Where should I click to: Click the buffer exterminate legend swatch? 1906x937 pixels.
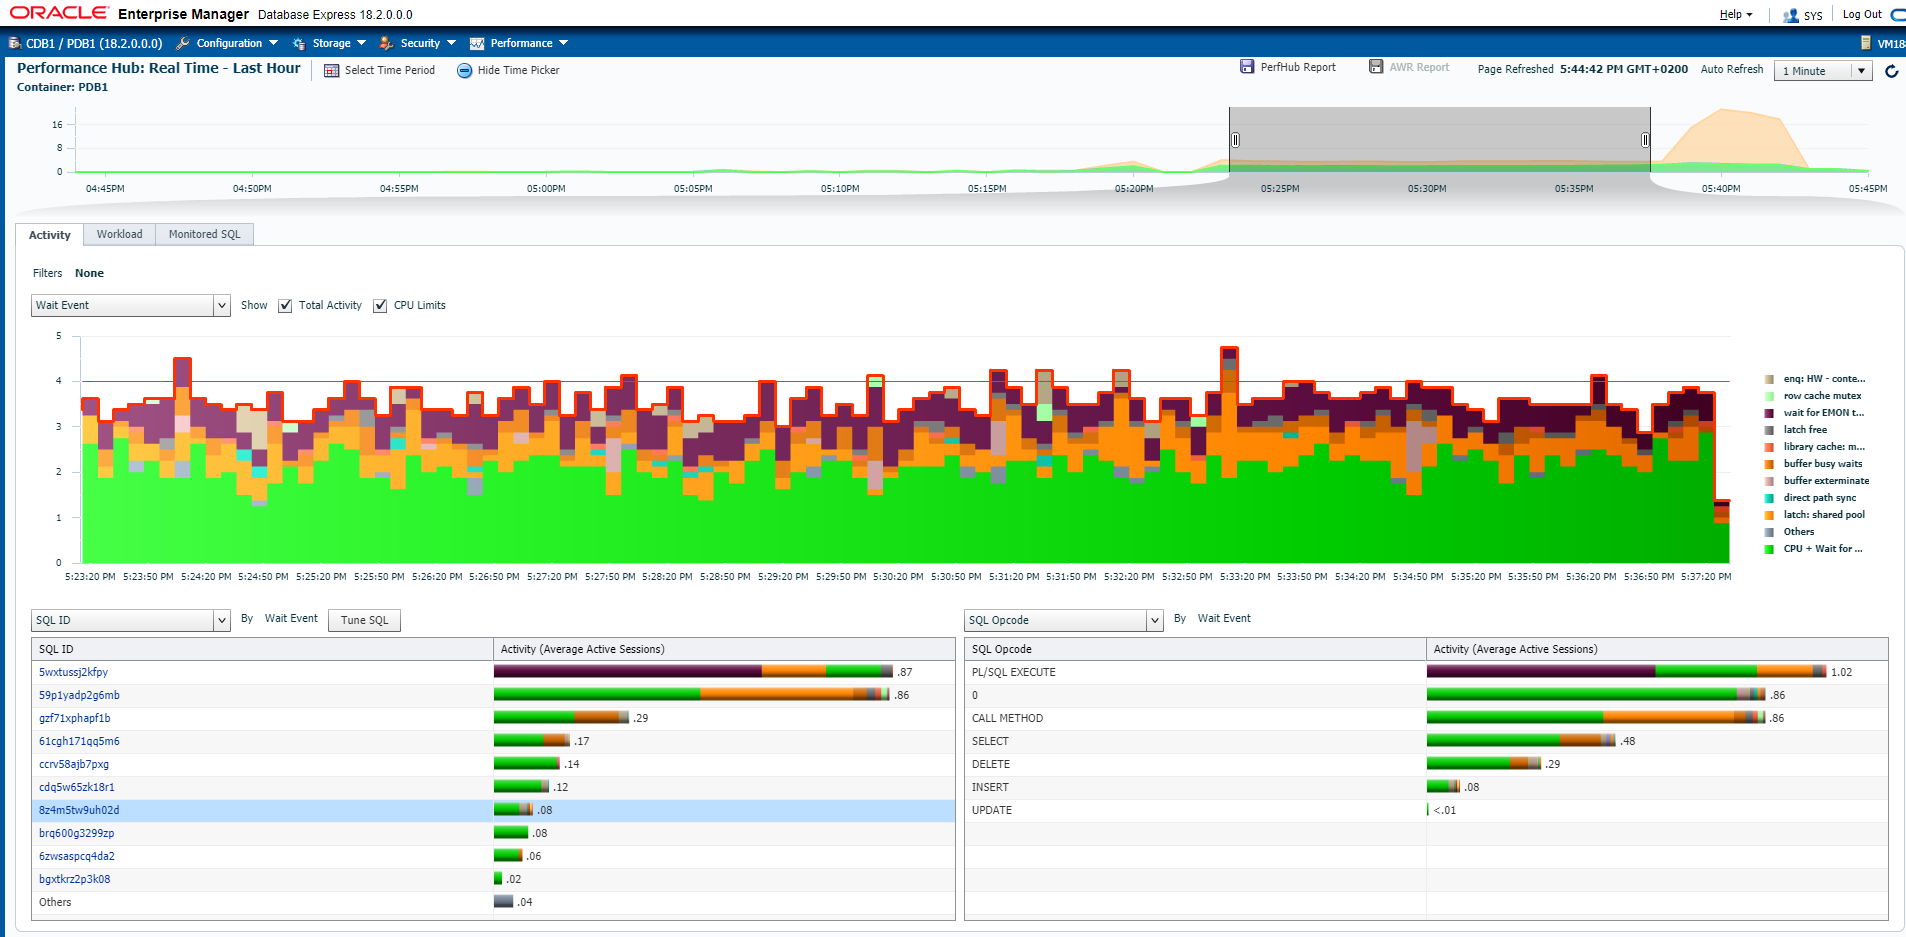(x=1769, y=481)
